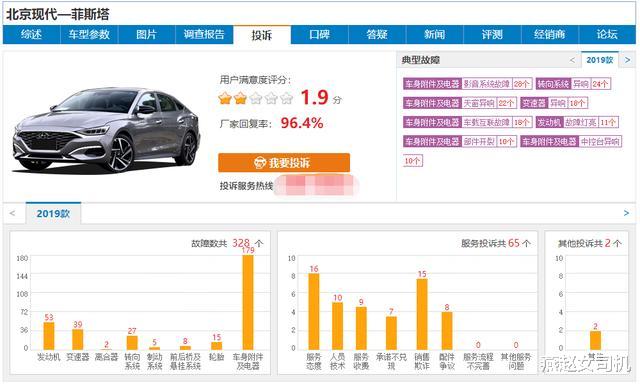Screen dimensions: 640x385
Task: Click the 制动系统 axis label
Action: (x=154, y=362)
